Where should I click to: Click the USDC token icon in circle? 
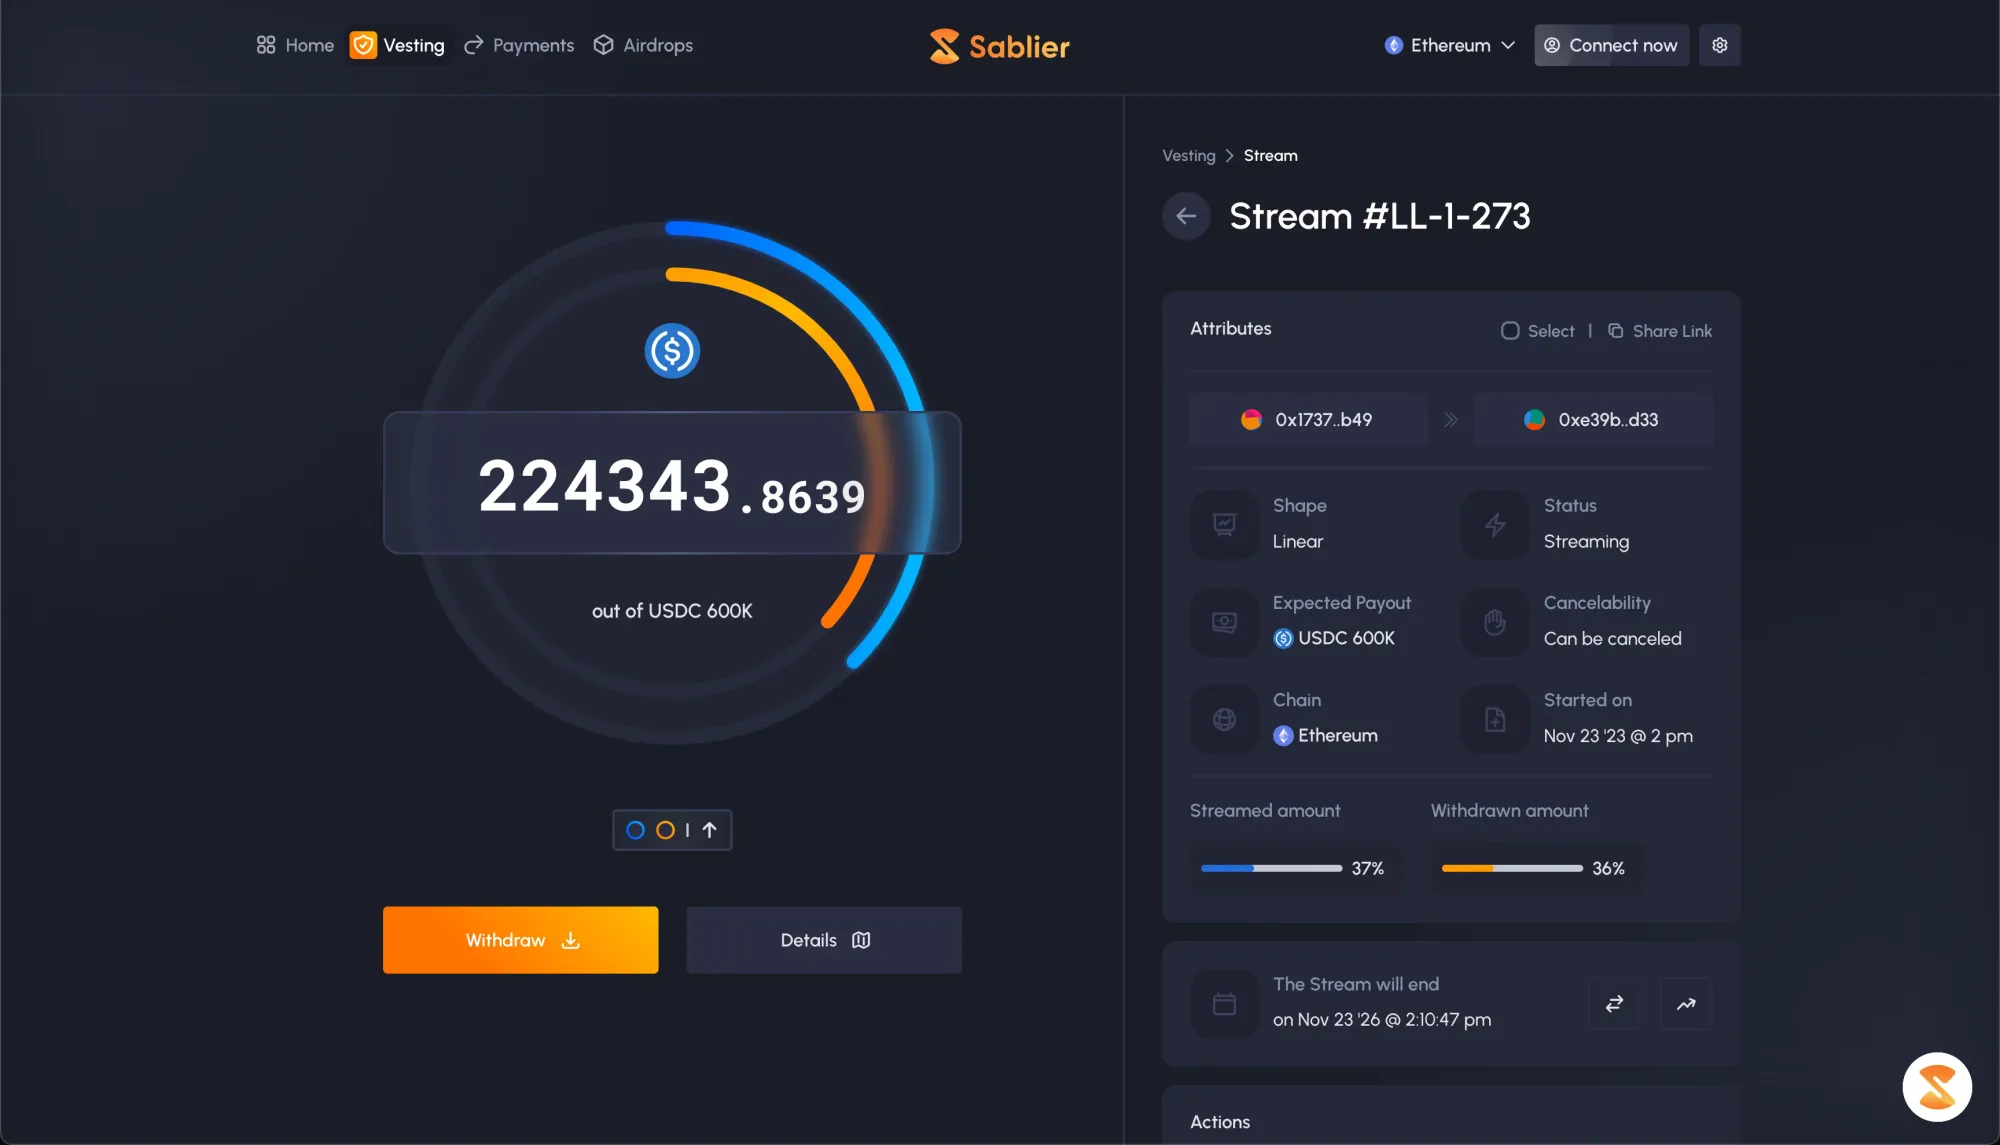[672, 351]
